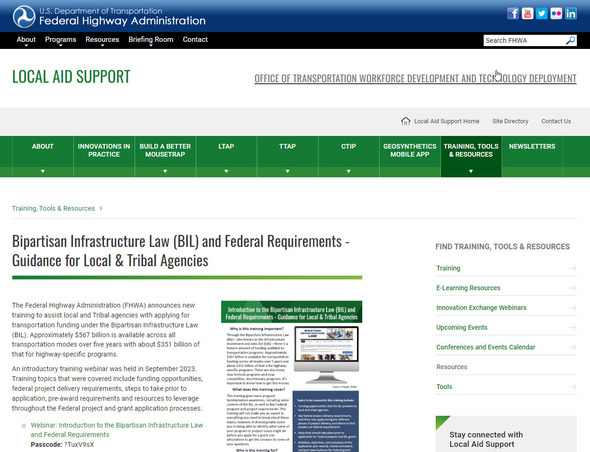Click the search magnifier icon
Viewport: 590px width, 452px height.
570,40
